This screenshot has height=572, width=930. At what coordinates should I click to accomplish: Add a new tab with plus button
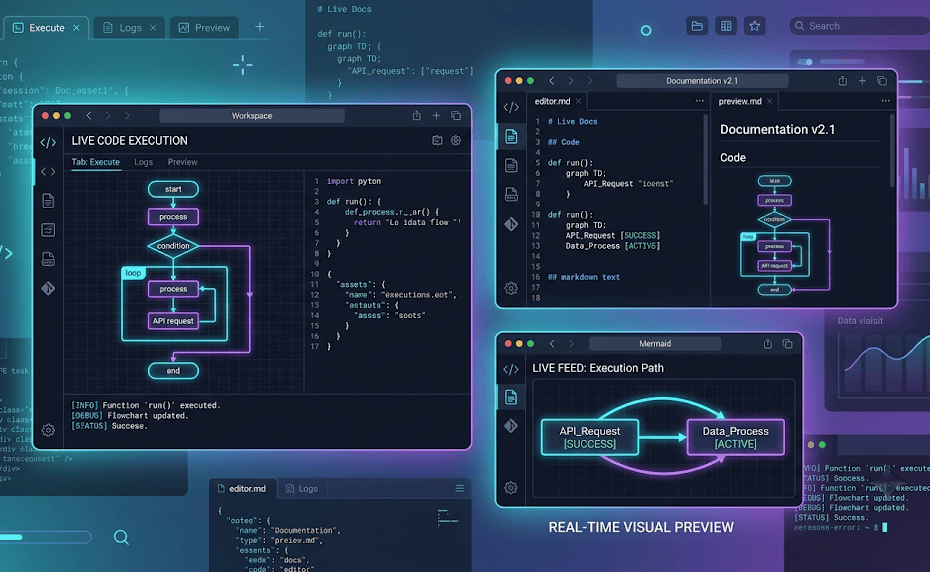[x=259, y=27]
